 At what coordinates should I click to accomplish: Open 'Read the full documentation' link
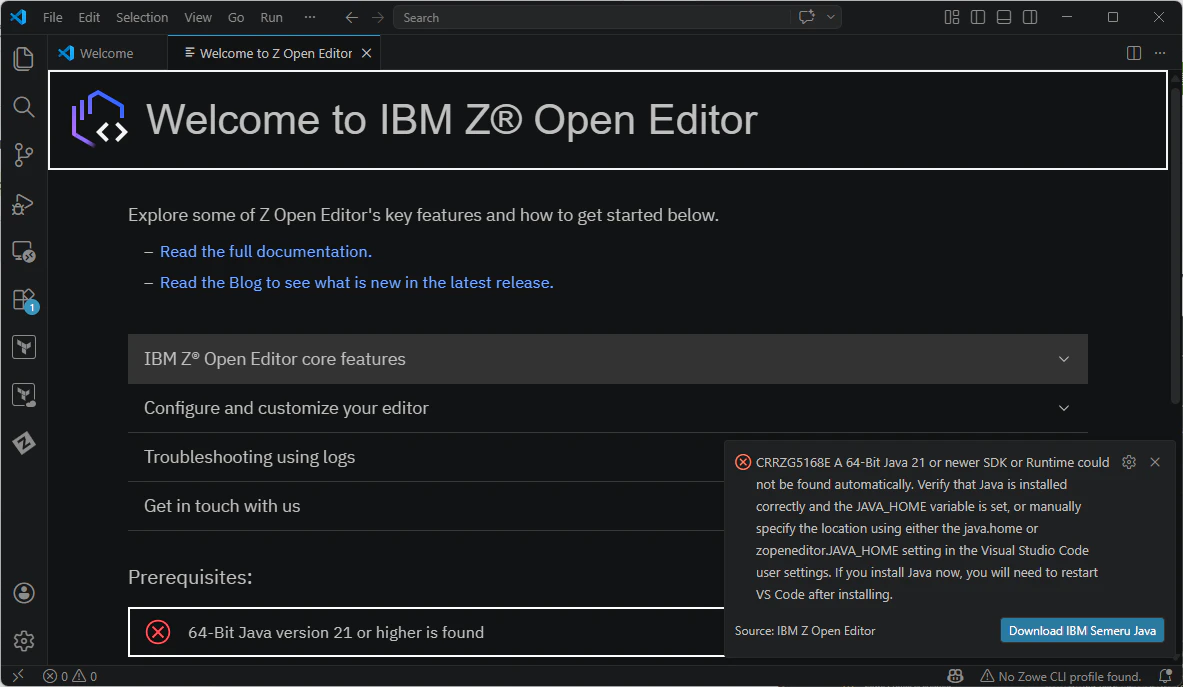coord(266,252)
